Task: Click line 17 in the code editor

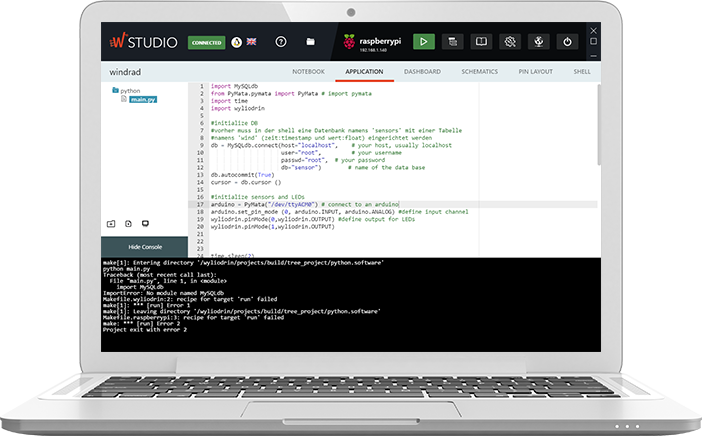Action: coord(300,203)
